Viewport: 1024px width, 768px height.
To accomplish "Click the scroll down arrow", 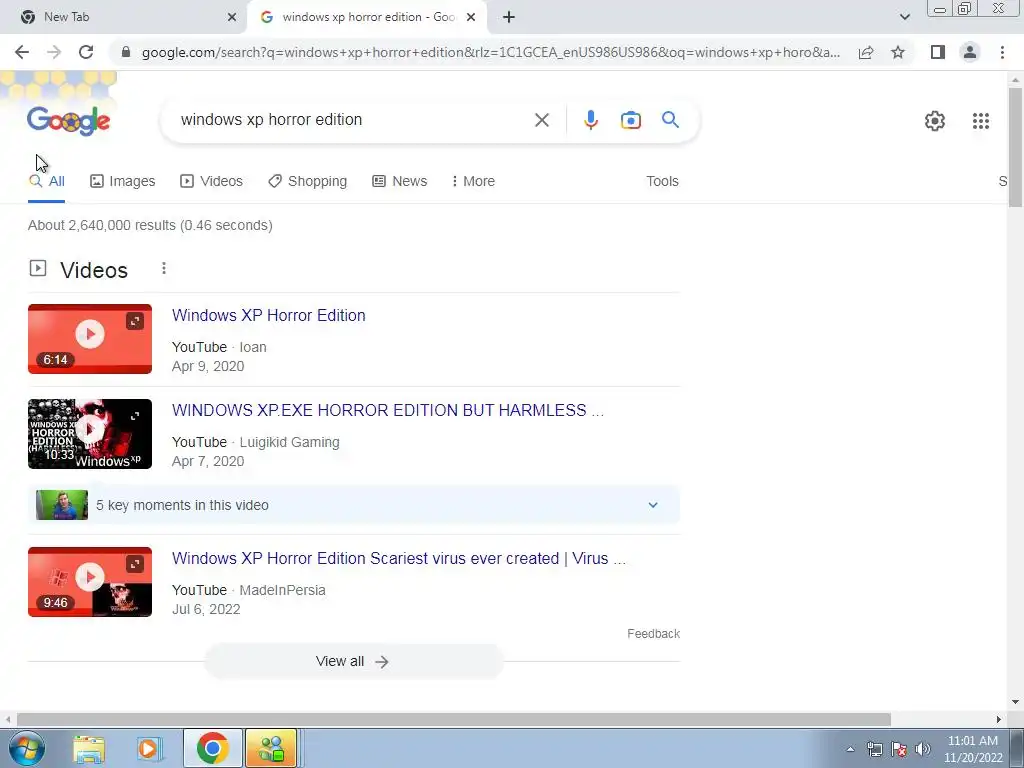I will click(x=1015, y=702).
